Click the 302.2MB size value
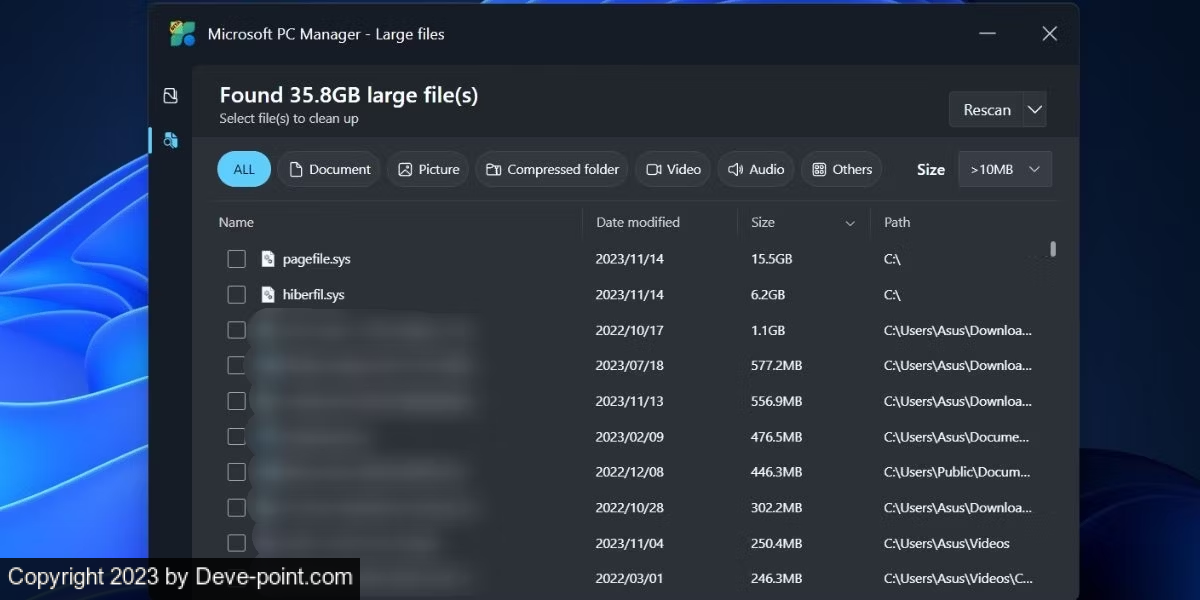Viewport: 1200px width, 600px height. (776, 508)
